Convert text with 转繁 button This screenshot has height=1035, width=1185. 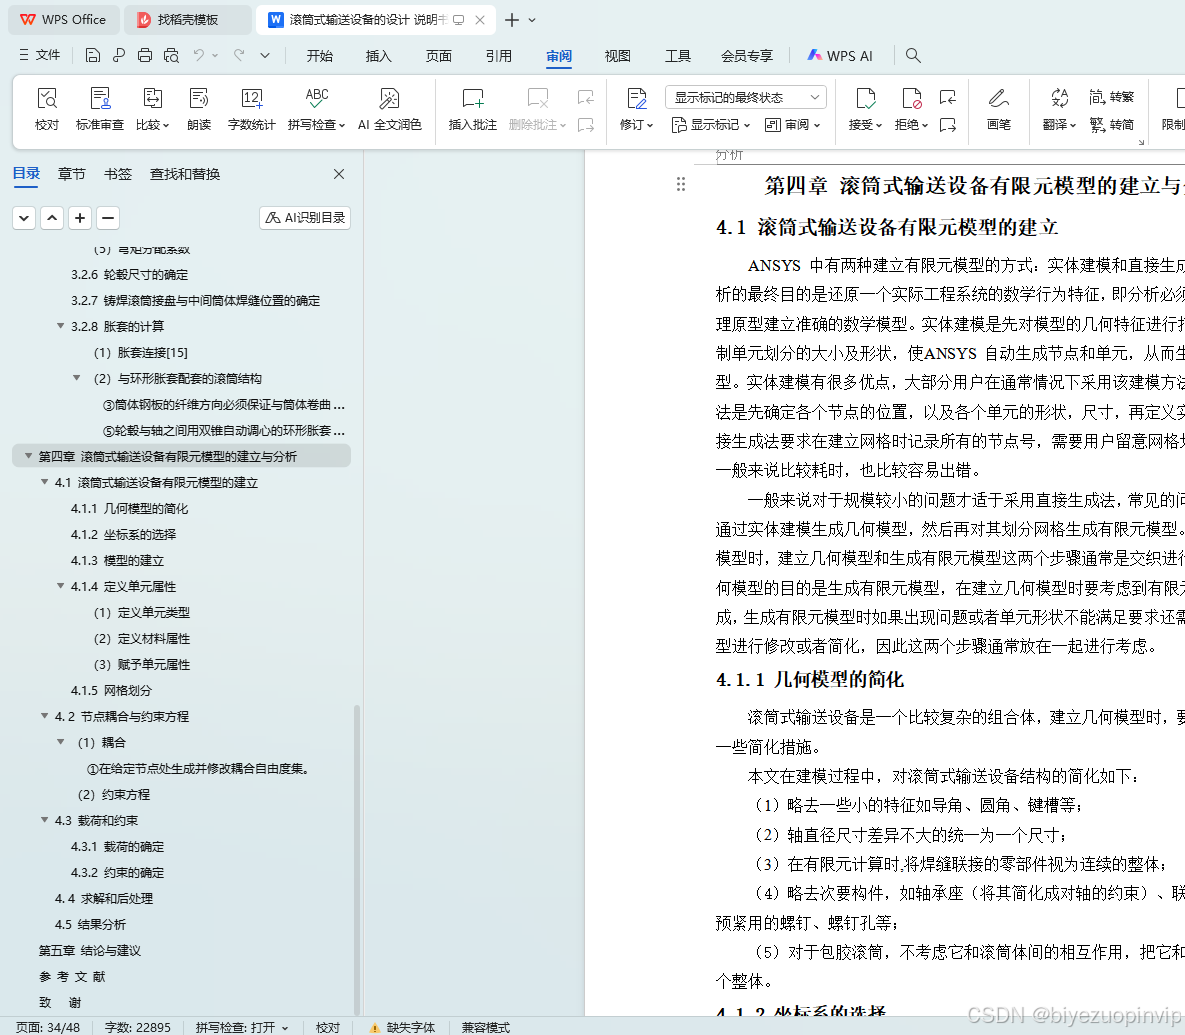point(1112,97)
